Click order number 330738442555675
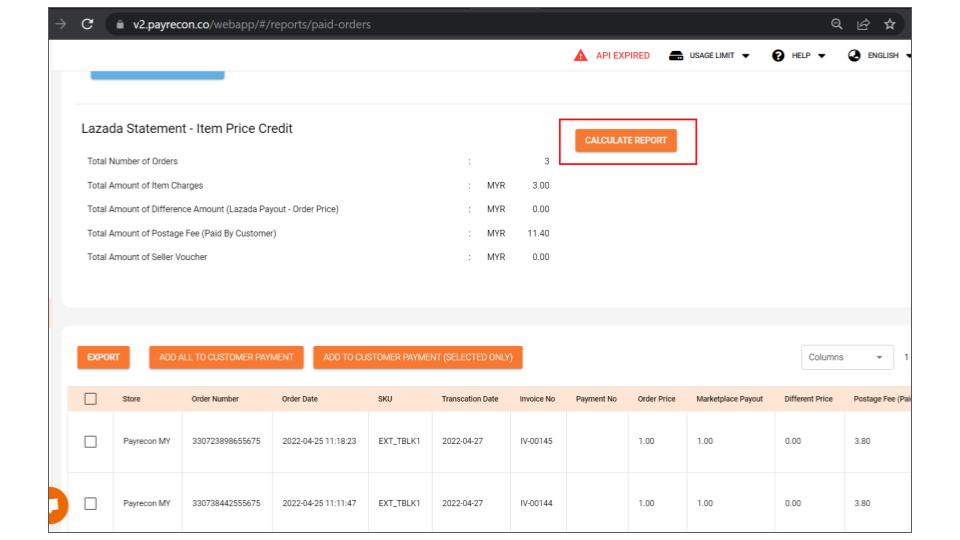Viewport: 960px width, 540px height. click(226, 503)
